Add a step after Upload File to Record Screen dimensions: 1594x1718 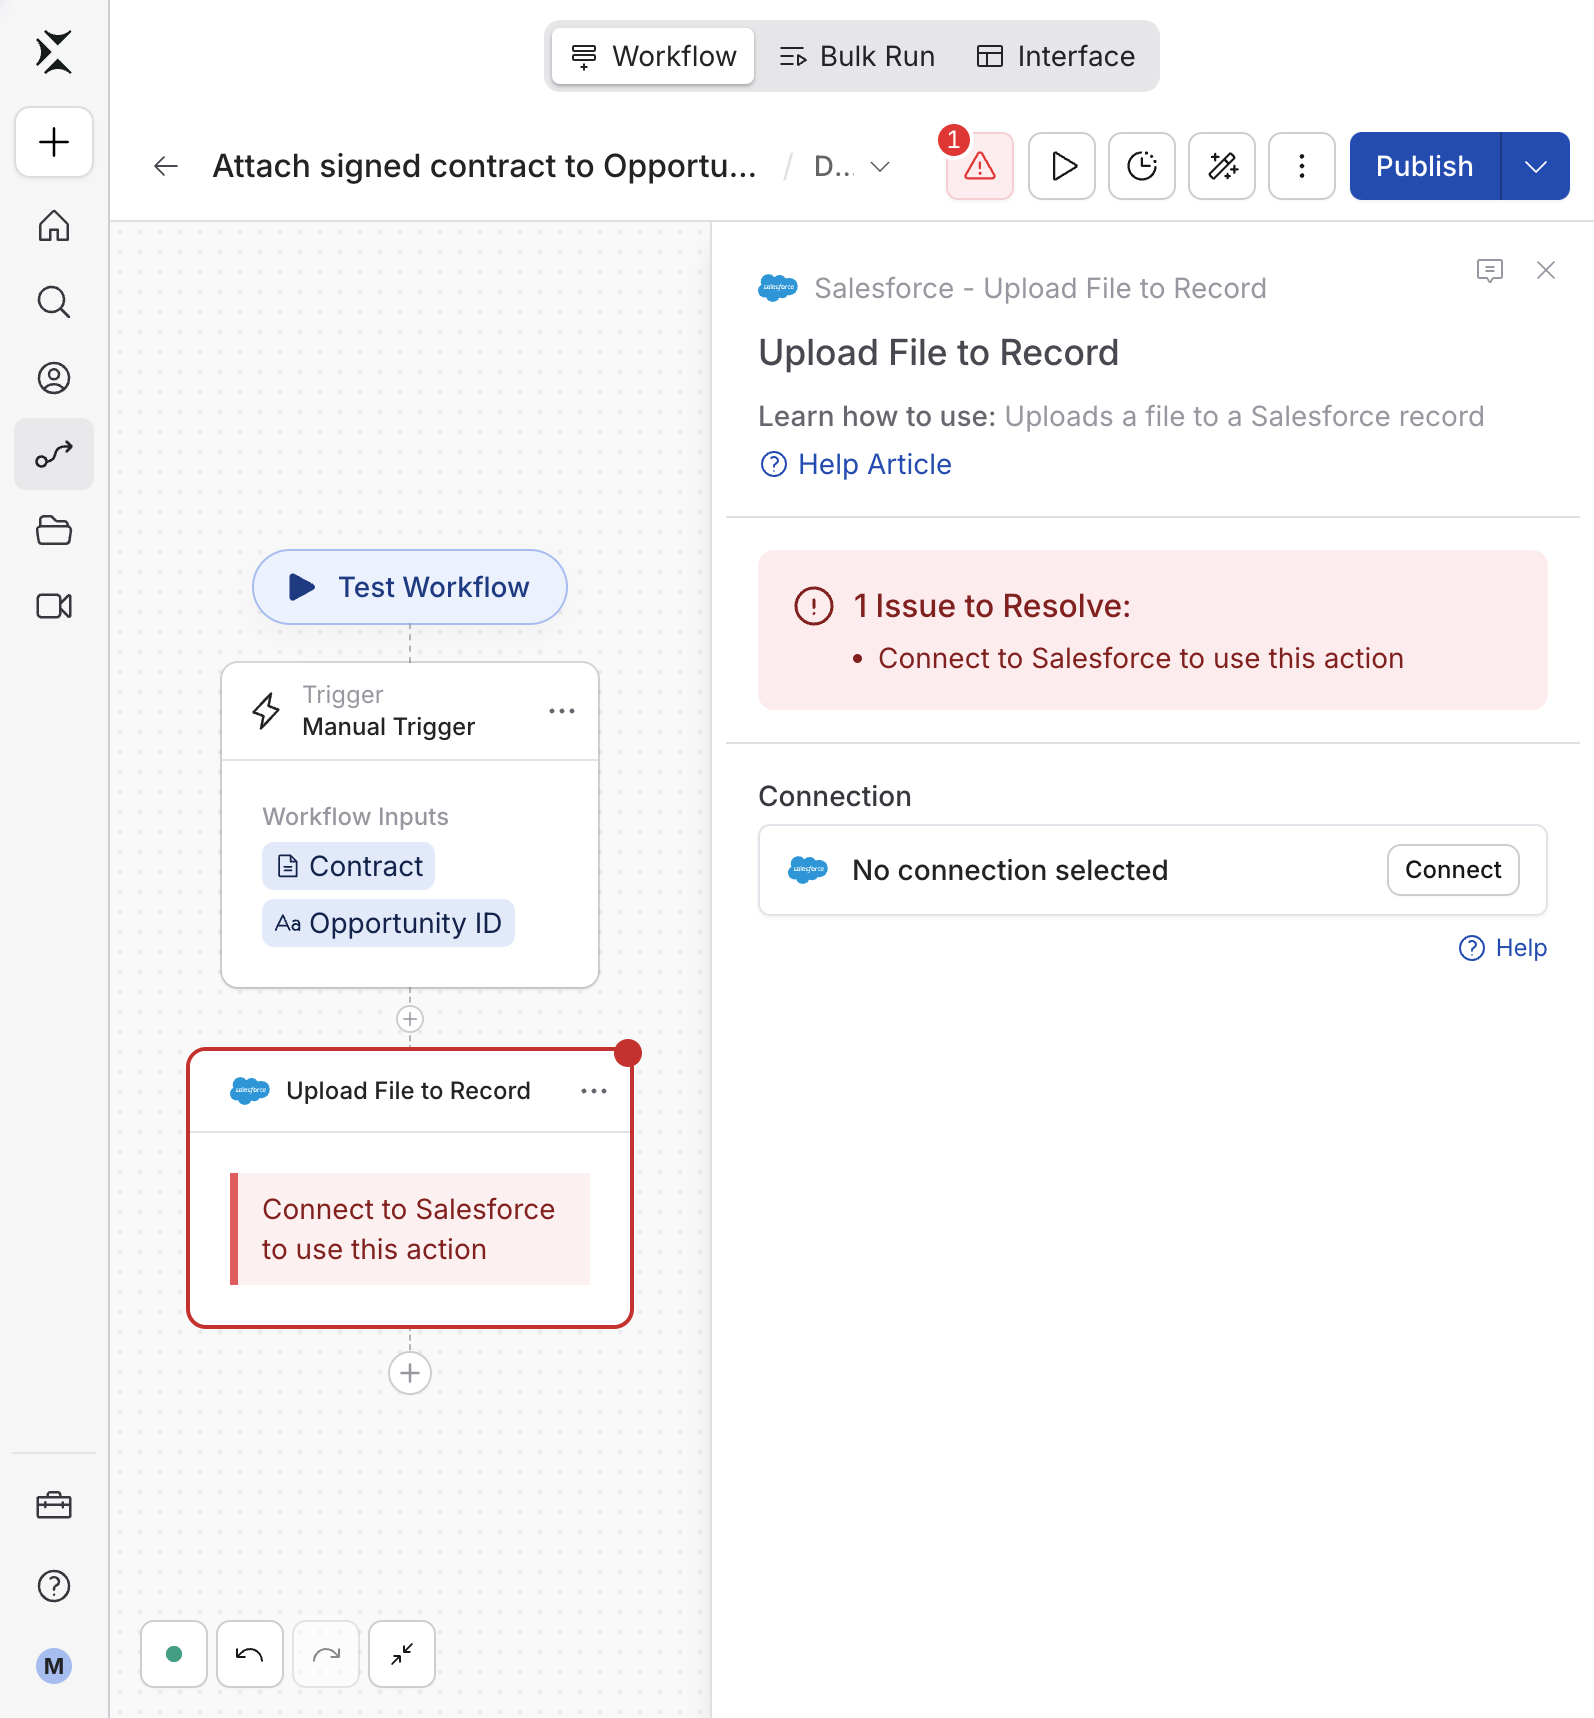point(410,1373)
